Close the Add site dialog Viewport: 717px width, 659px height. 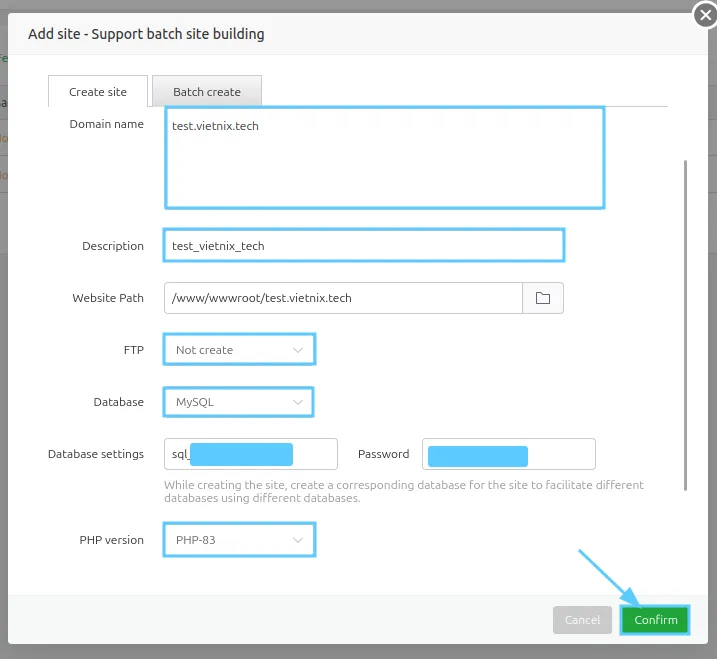point(705,16)
